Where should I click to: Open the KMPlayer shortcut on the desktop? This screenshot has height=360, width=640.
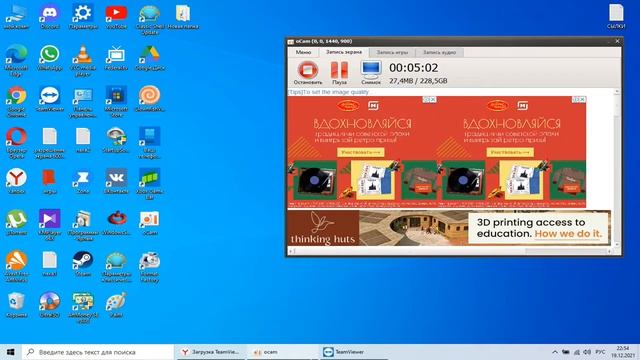click(x=49, y=224)
